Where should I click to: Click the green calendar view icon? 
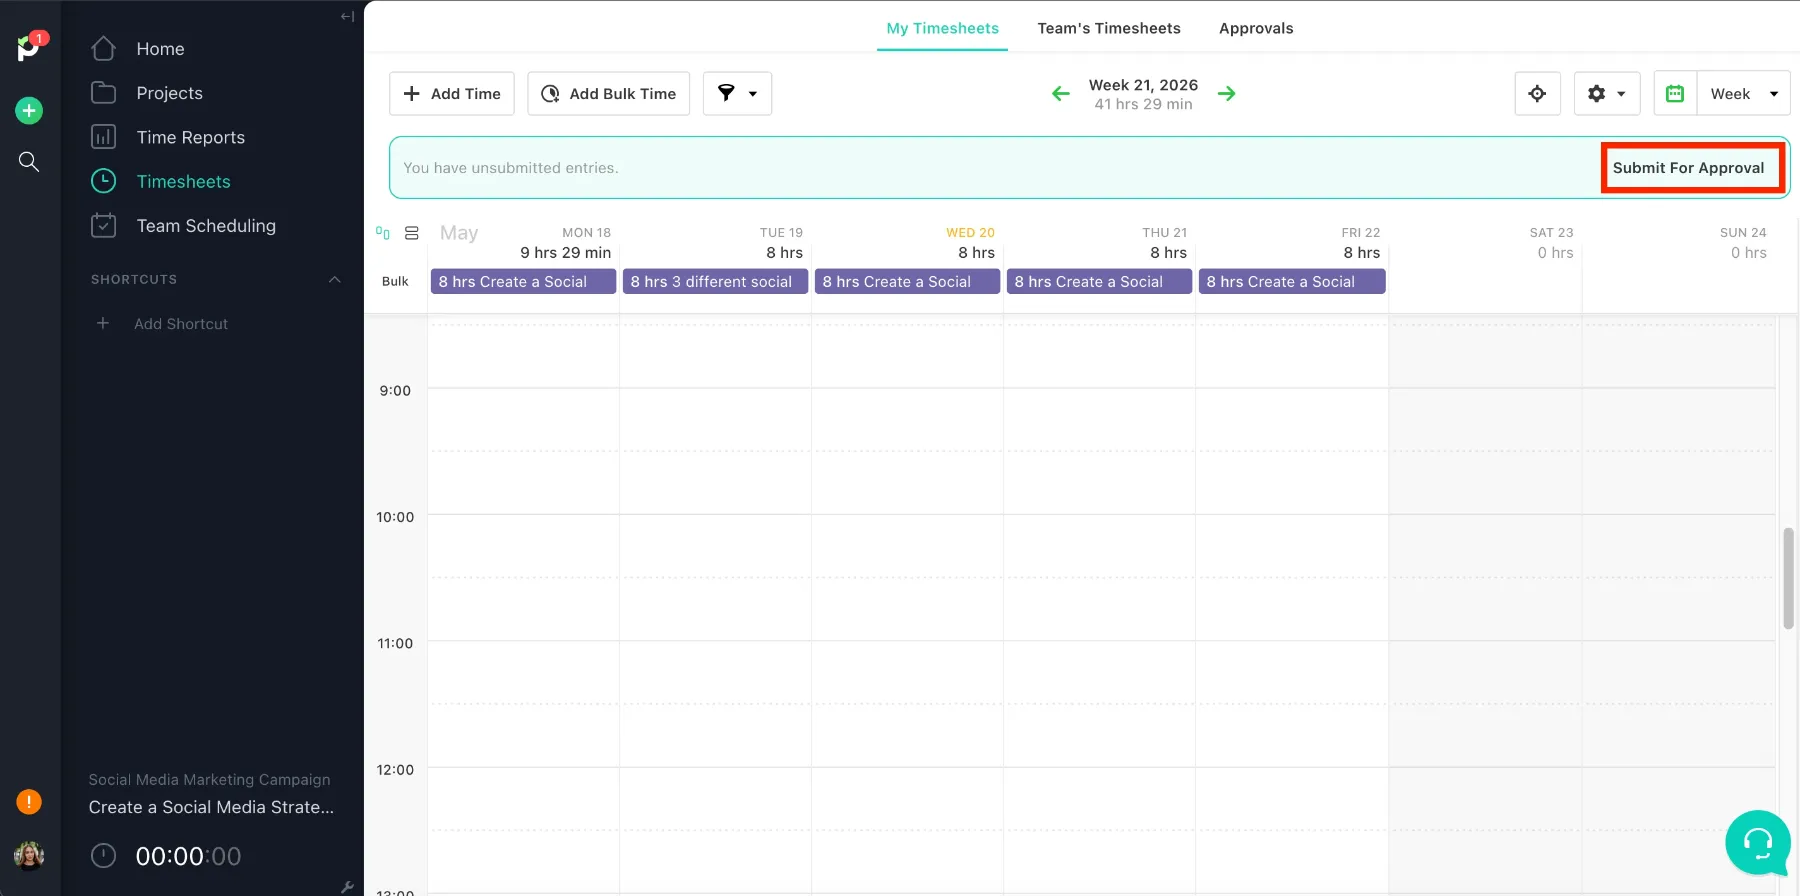coord(1675,93)
